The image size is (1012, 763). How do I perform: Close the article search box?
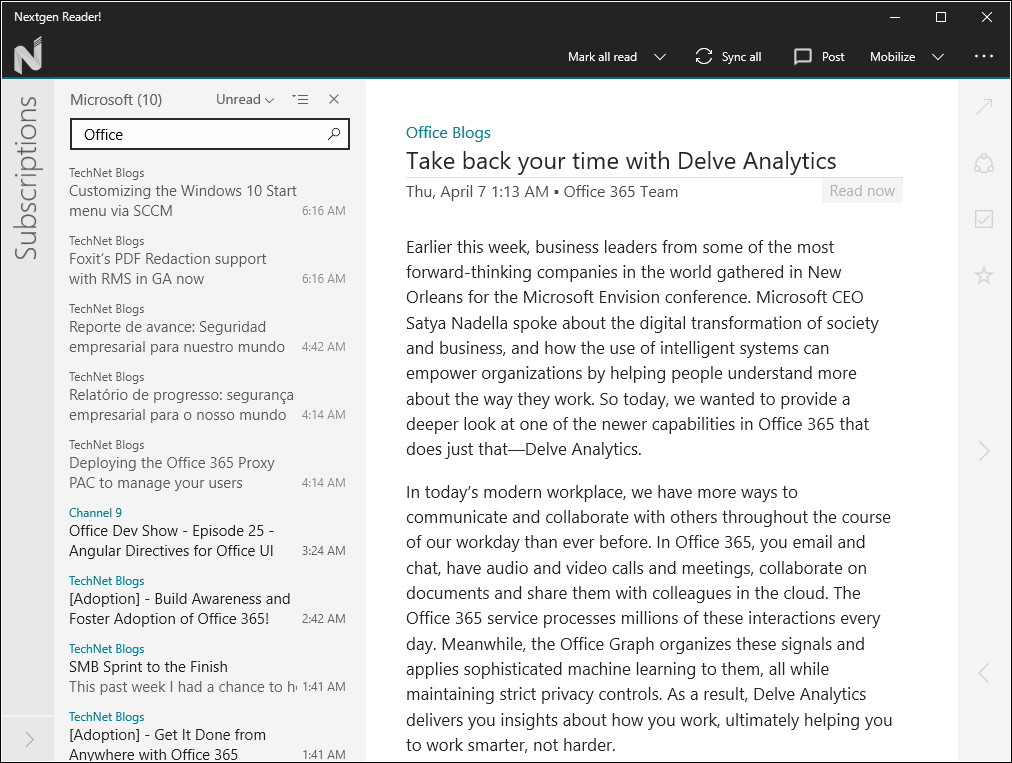point(334,99)
